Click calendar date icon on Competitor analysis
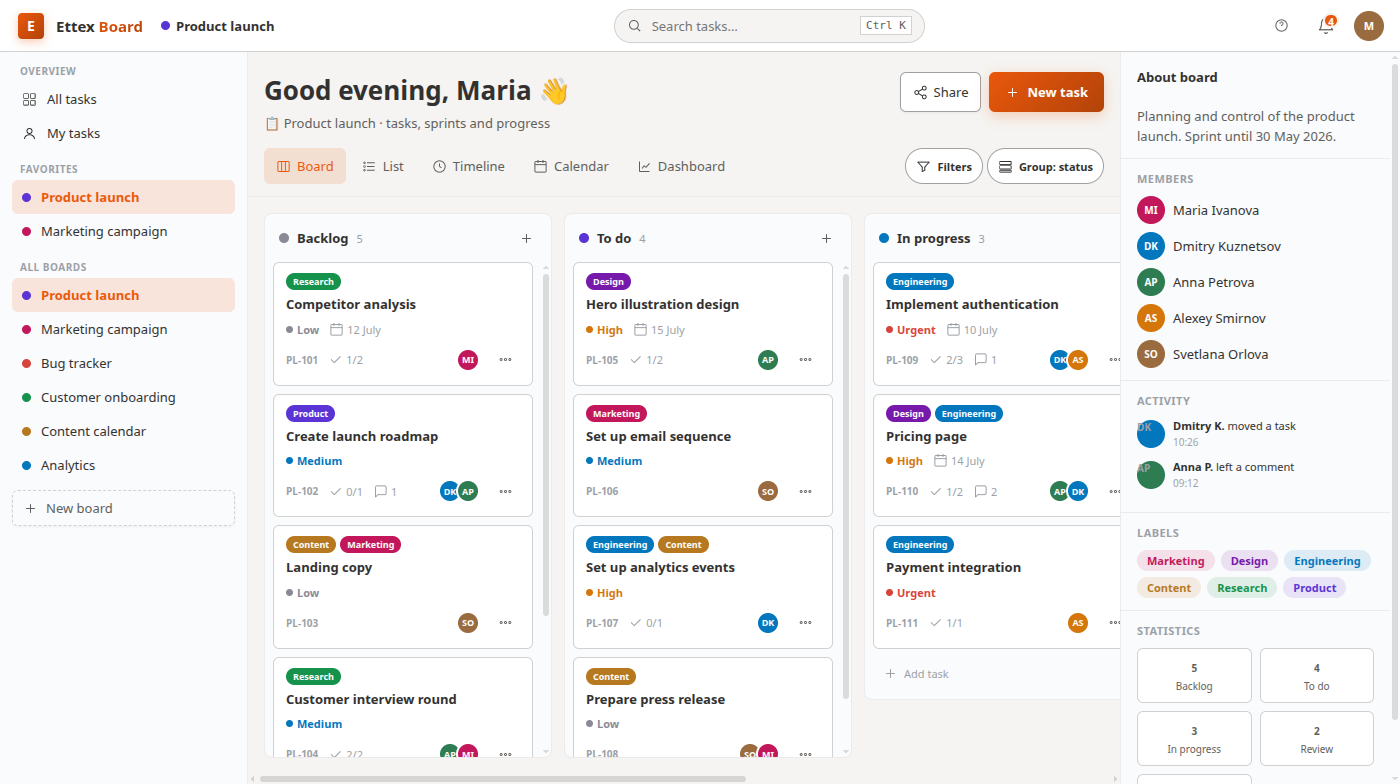The height and width of the screenshot is (784, 1400). click(x=337, y=329)
